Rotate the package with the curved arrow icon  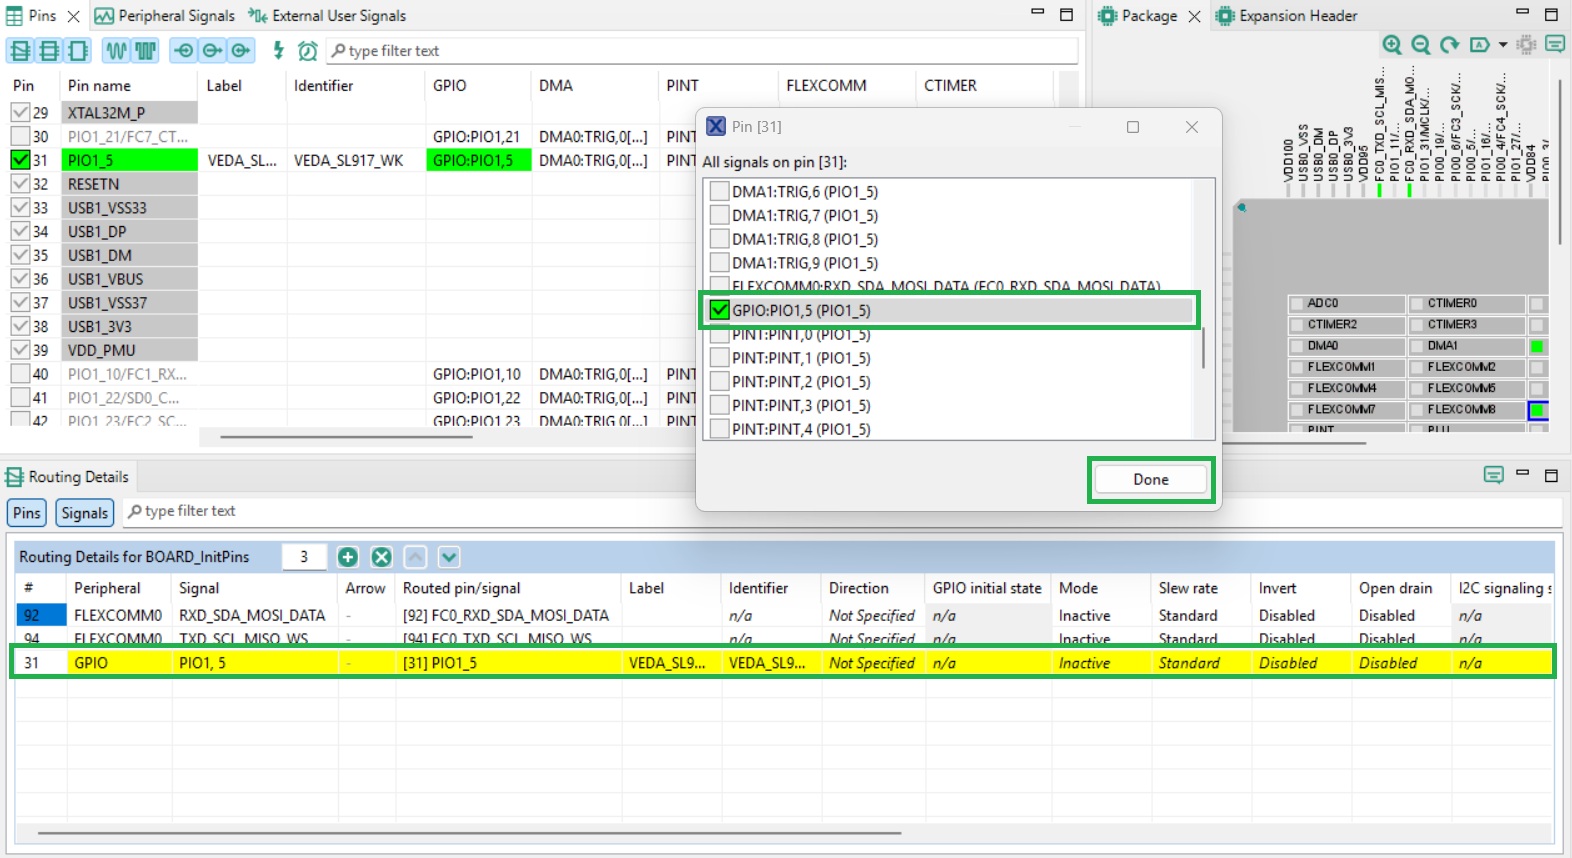(x=1449, y=44)
